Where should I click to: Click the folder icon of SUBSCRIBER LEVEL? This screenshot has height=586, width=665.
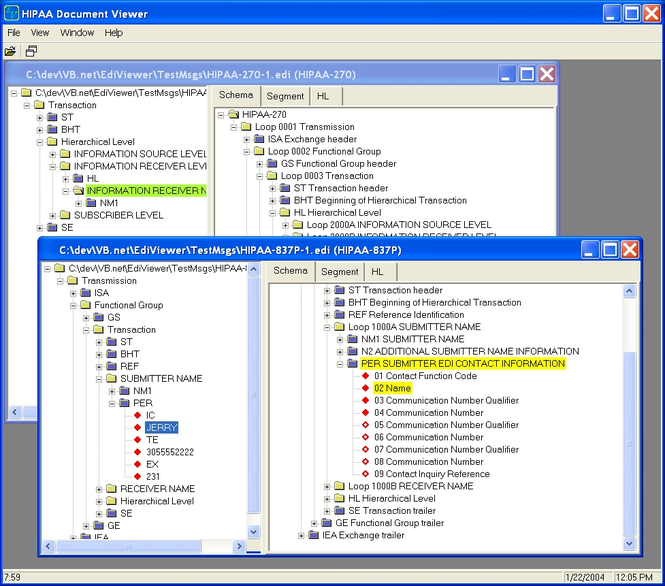click(65, 215)
